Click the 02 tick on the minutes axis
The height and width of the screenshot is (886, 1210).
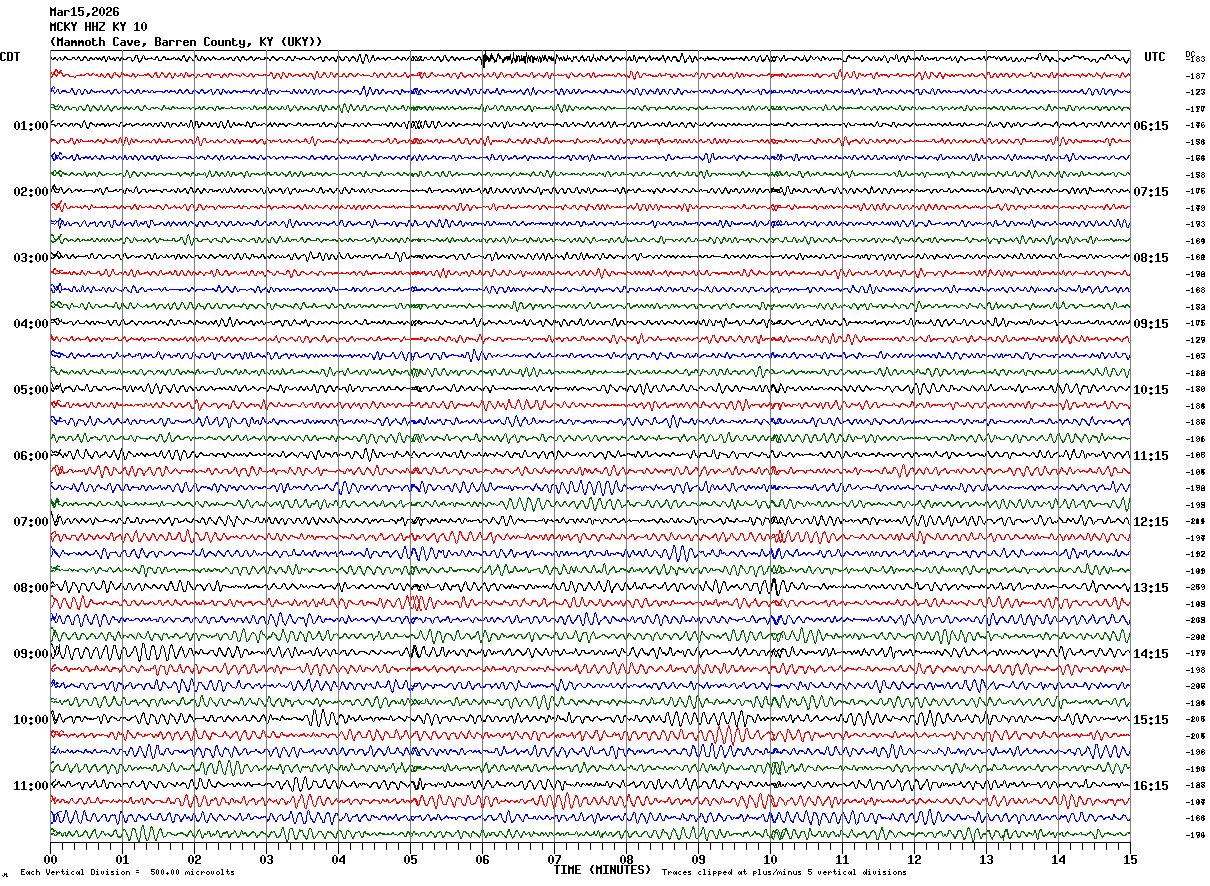(194, 859)
